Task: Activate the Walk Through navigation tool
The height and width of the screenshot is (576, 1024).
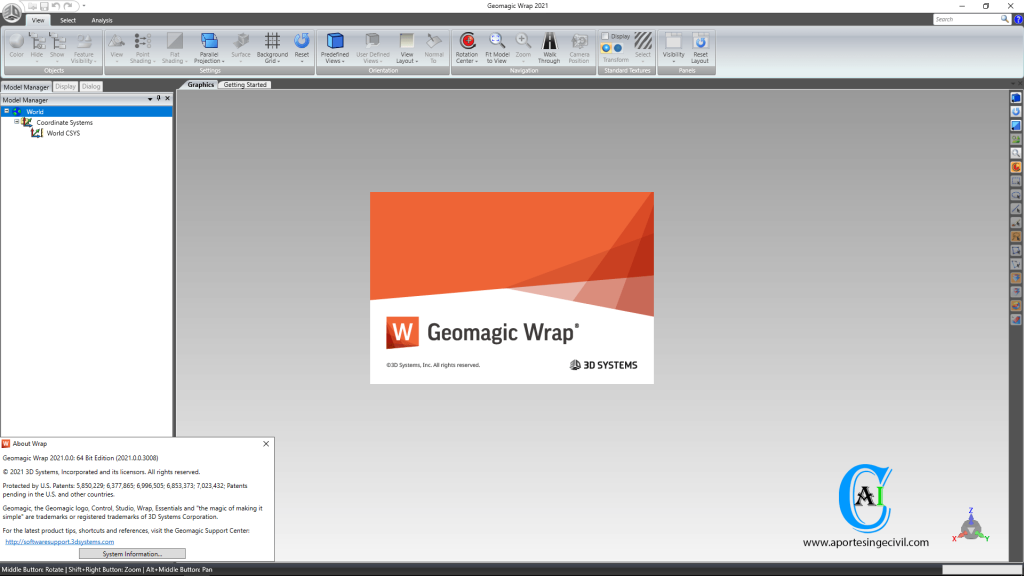Action: coord(550,45)
